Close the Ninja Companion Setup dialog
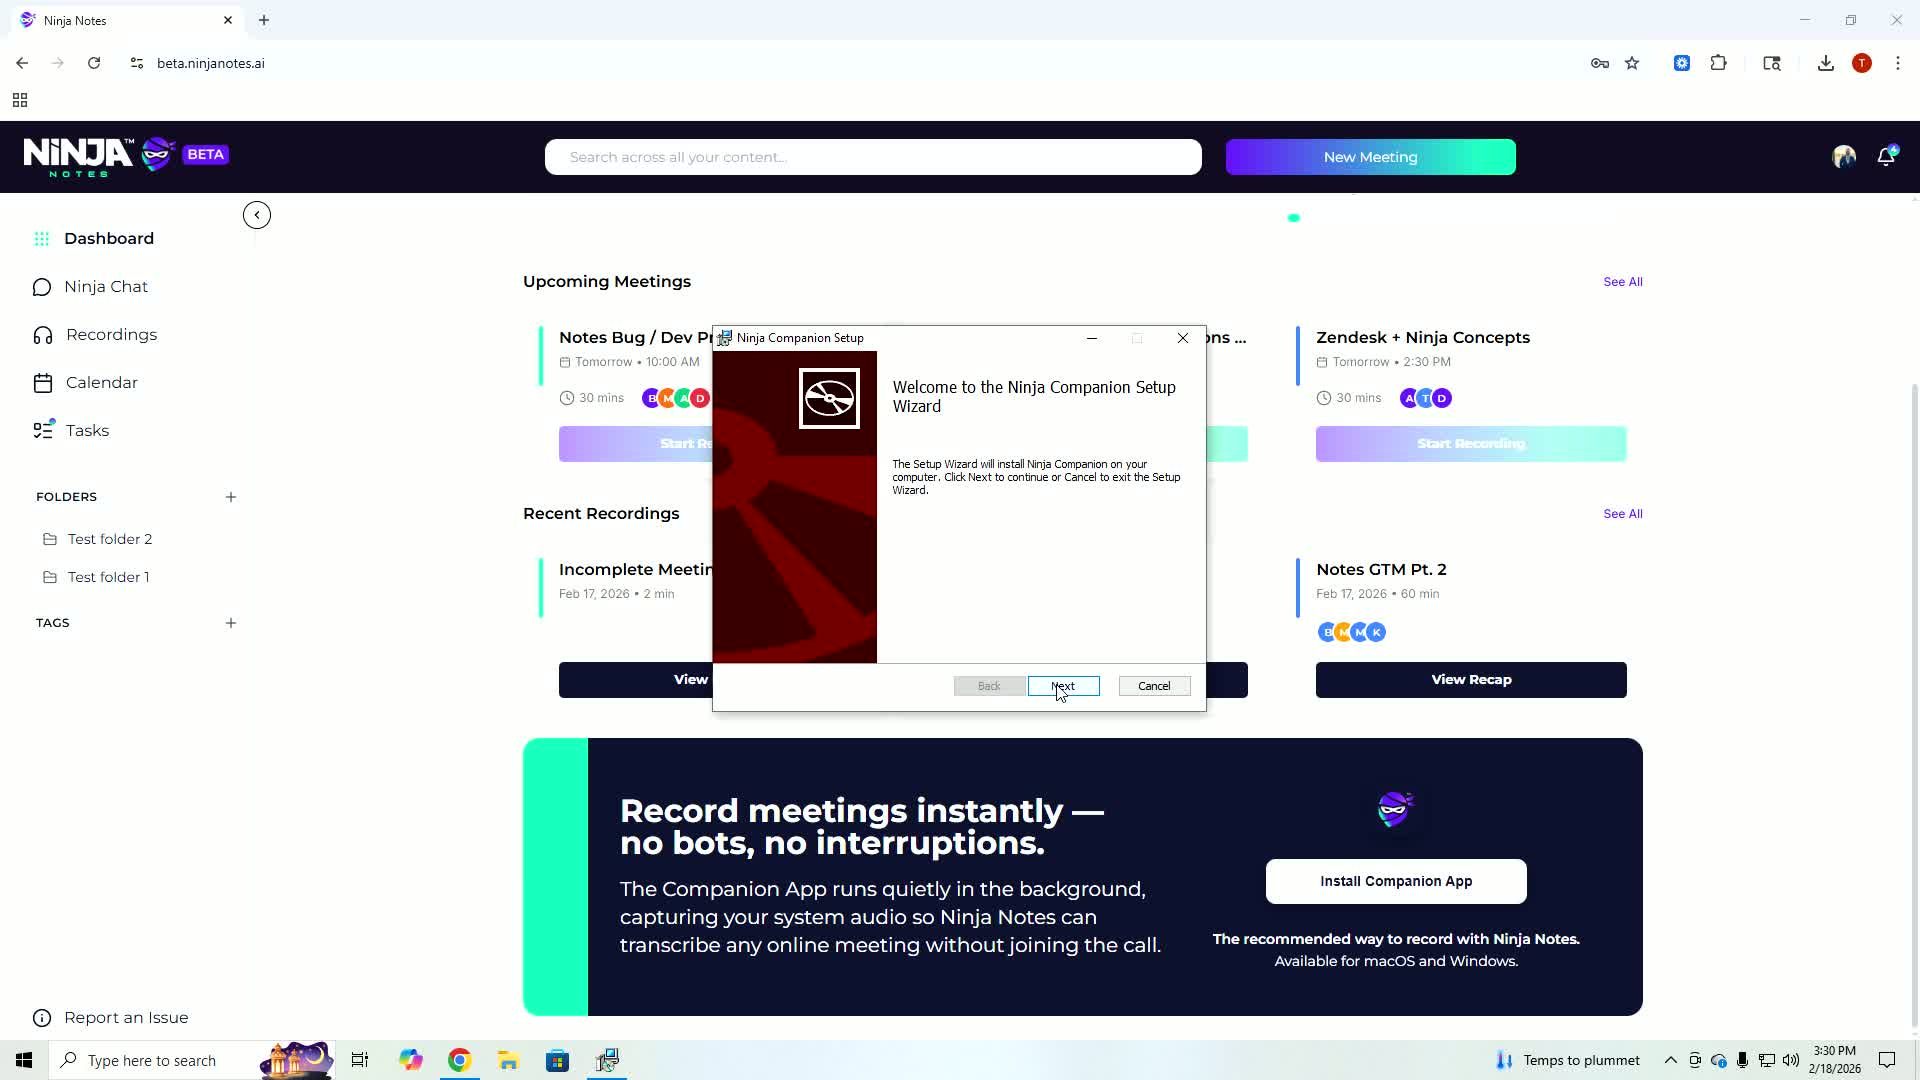Image resolution: width=1920 pixels, height=1080 pixels. 1183,338
